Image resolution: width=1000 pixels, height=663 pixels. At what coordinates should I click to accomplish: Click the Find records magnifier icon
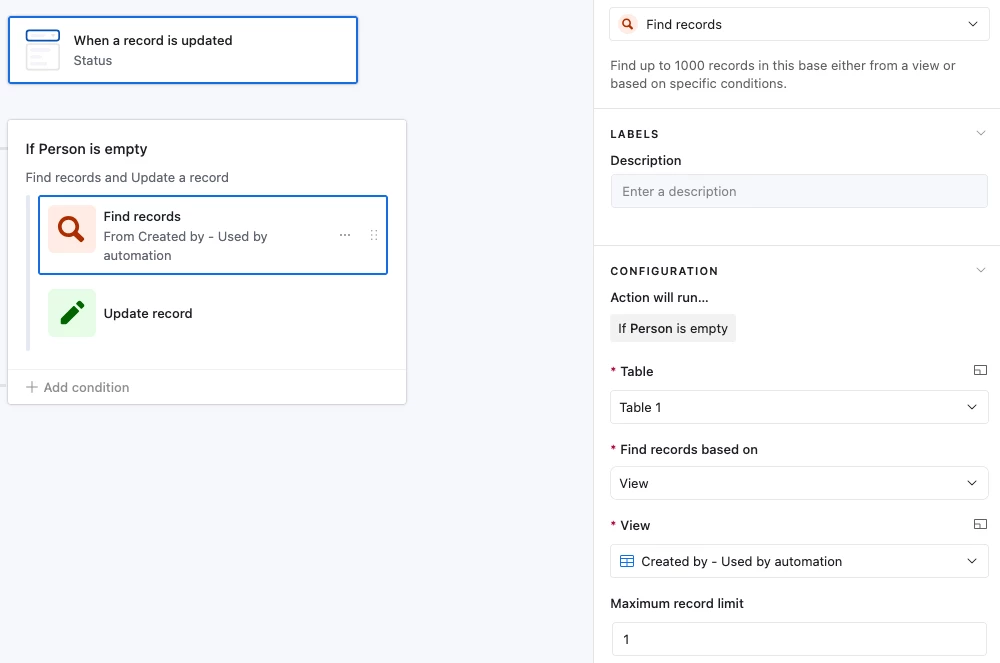(71, 229)
